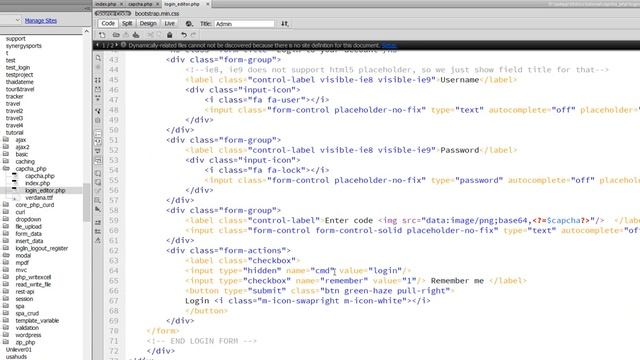Screen dimensions: 640x360
Task: Expand the dropdown folder in file tree
Action: coord(6,219)
